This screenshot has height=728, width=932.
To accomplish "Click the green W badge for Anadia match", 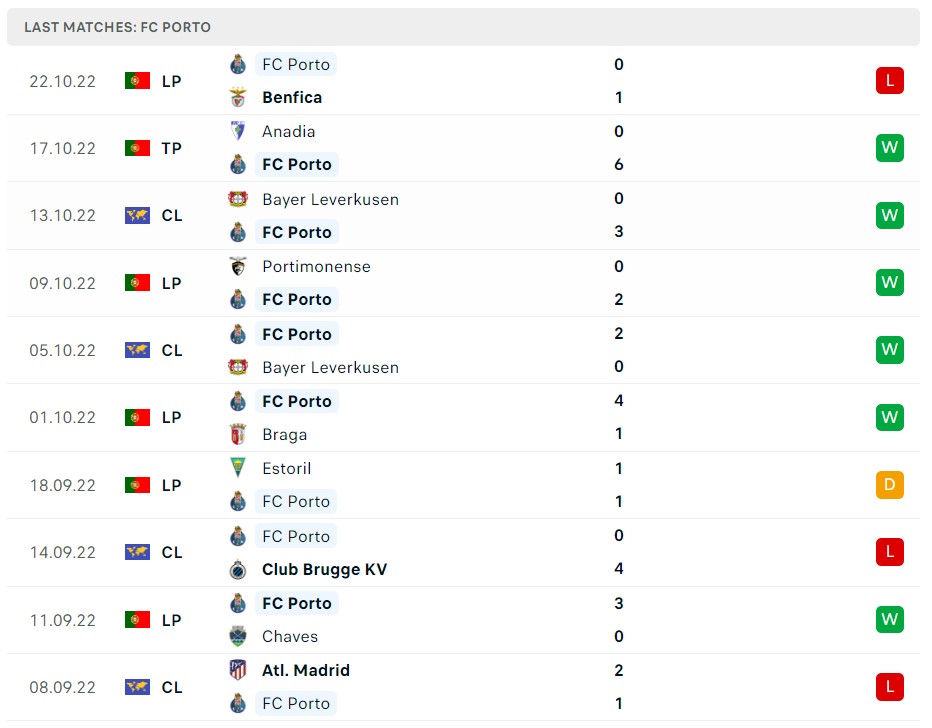I will [x=889, y=147].
